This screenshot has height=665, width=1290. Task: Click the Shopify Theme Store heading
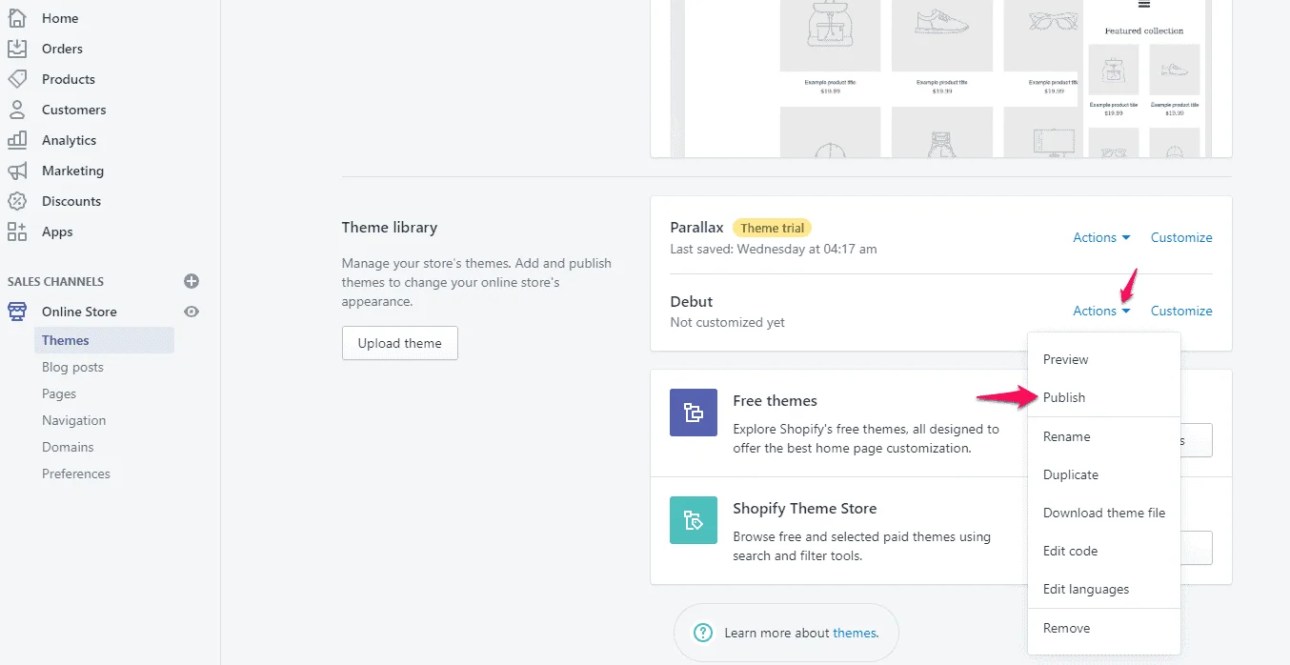pyautogui.click(x=804, y=508)
